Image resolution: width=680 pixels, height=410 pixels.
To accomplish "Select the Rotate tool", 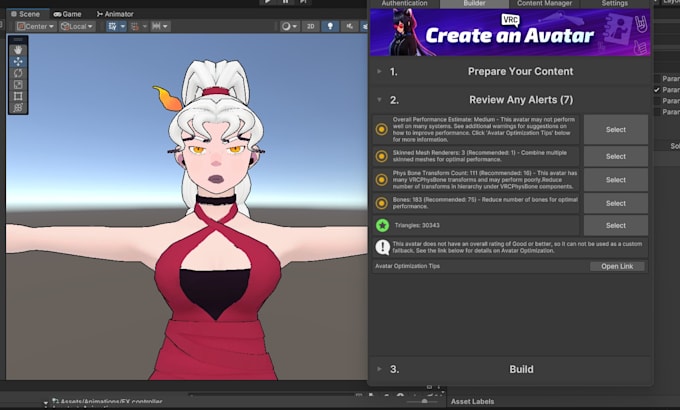I will coord(18,73).
